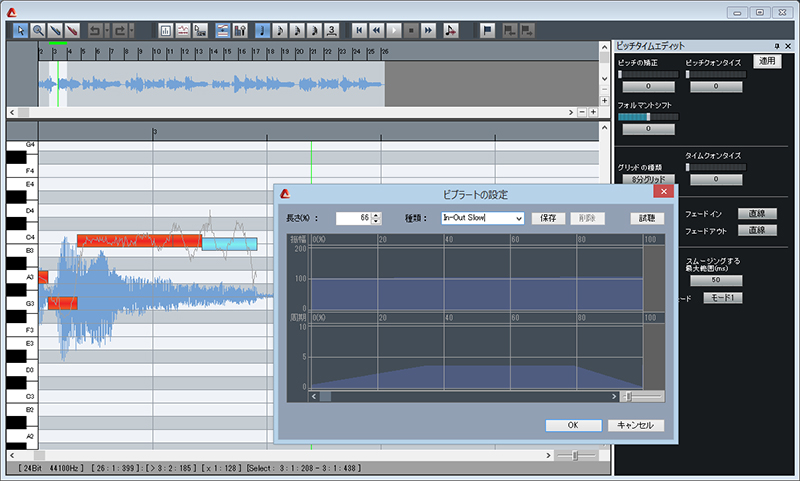This screenshot has height=481, width=800.
Task: Toggle the quarter note grid button
Action: (262, 31)
